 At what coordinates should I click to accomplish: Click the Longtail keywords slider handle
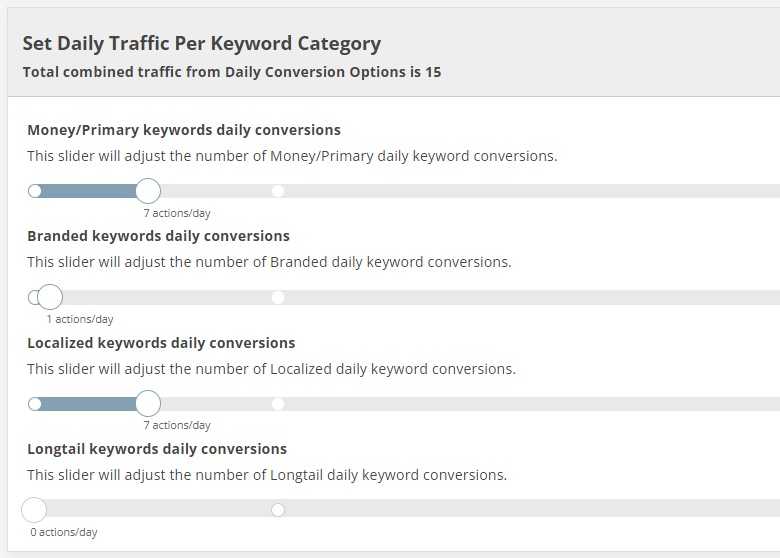pyautogui.click(x=34, y=510)
